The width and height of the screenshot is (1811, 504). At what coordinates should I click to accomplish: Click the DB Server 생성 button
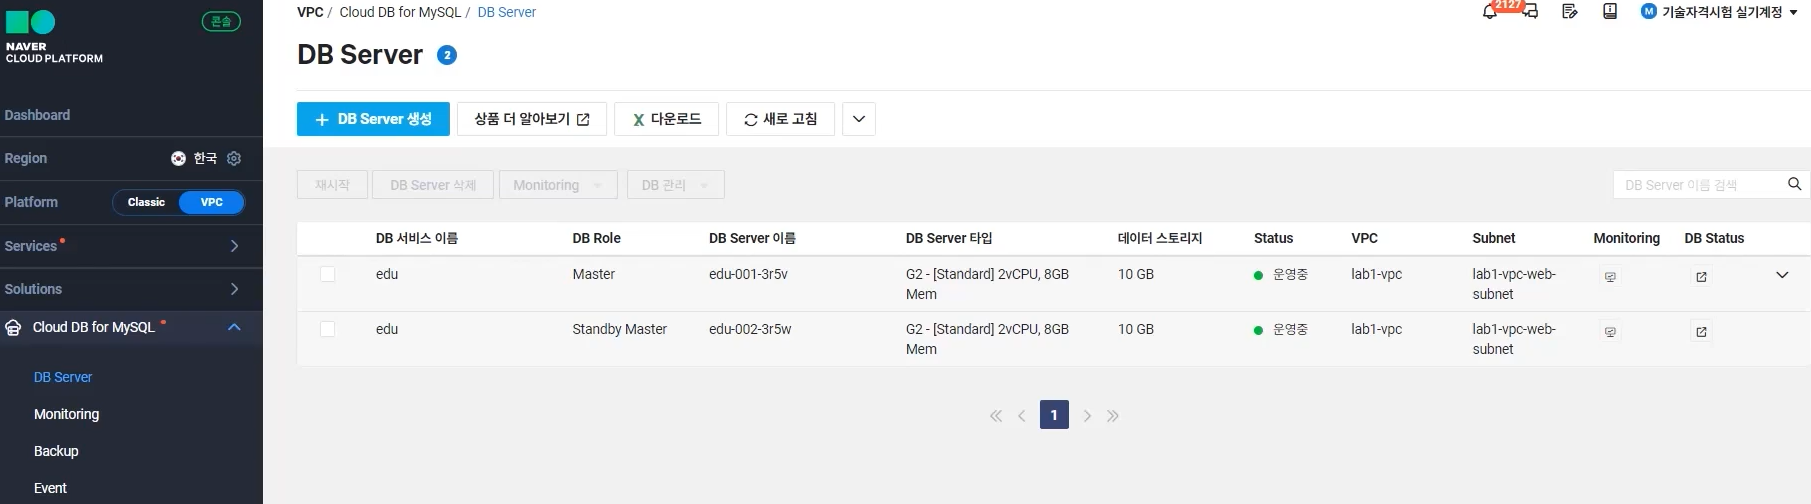(373, 119)
